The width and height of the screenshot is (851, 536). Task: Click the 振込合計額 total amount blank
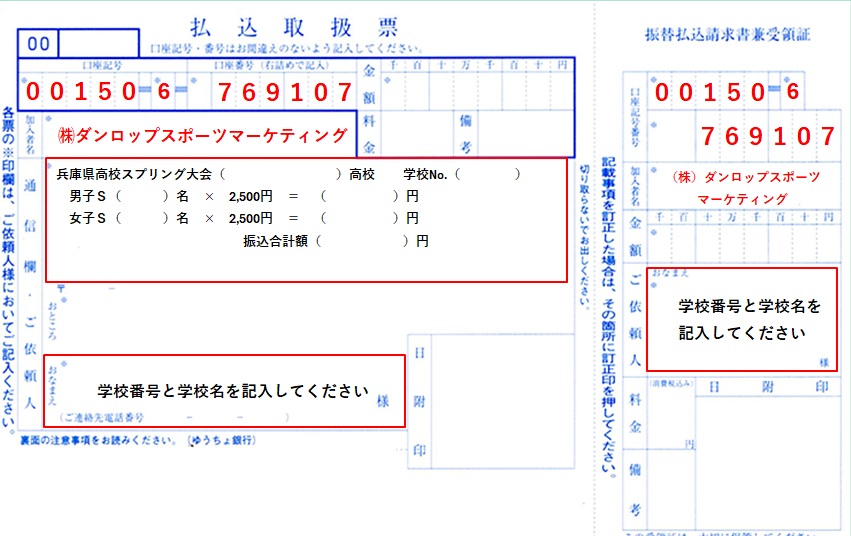coord(359,241)
